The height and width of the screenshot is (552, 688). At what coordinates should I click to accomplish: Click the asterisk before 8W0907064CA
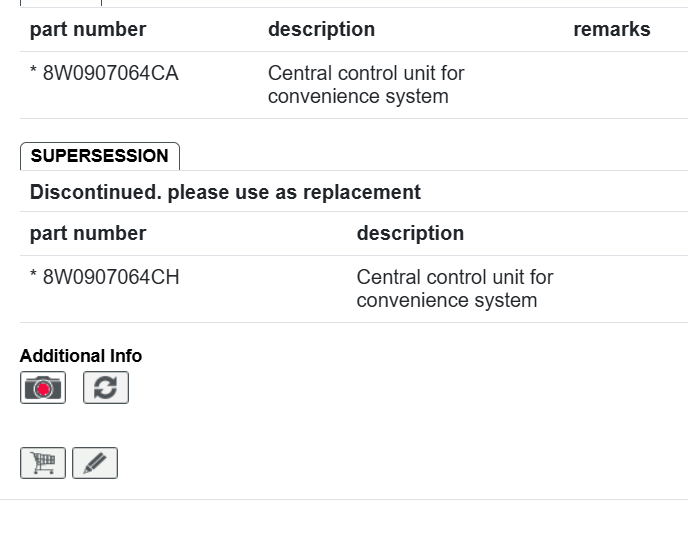point(34,74)
